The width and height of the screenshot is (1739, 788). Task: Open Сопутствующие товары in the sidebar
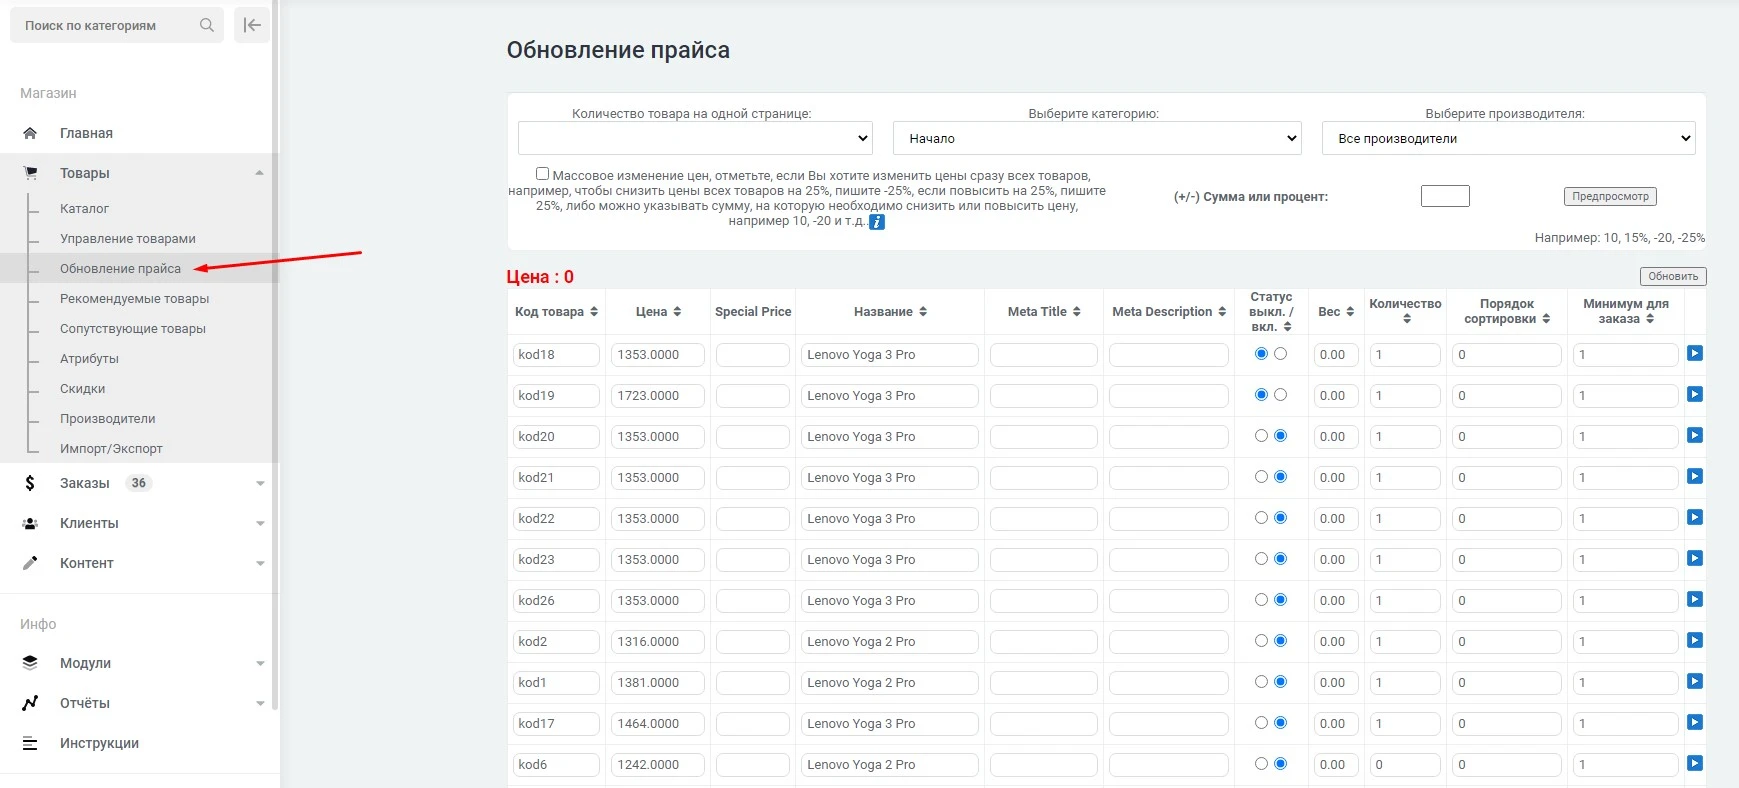coord(133,328)
